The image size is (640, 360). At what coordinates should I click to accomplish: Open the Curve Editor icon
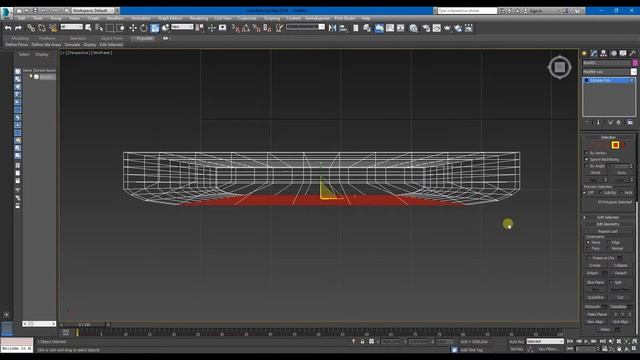(390, 28)
